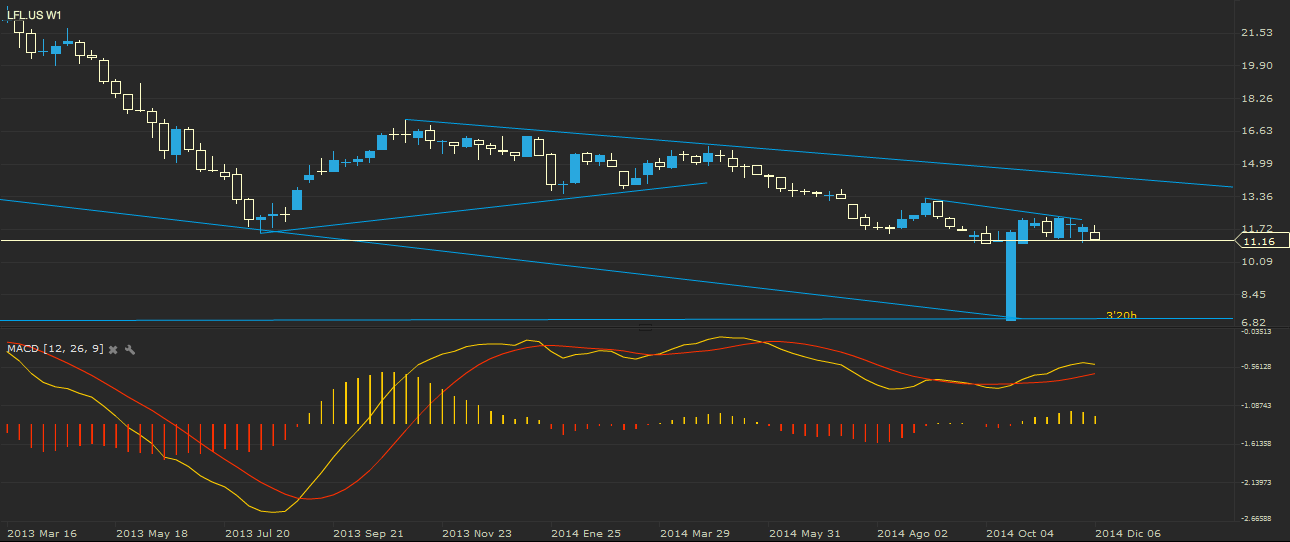This screenshot has height=542, width=1290.
Task: Click the 2014 Ene 25 date label
Action: pyautogui.click(x=585, y=533)
